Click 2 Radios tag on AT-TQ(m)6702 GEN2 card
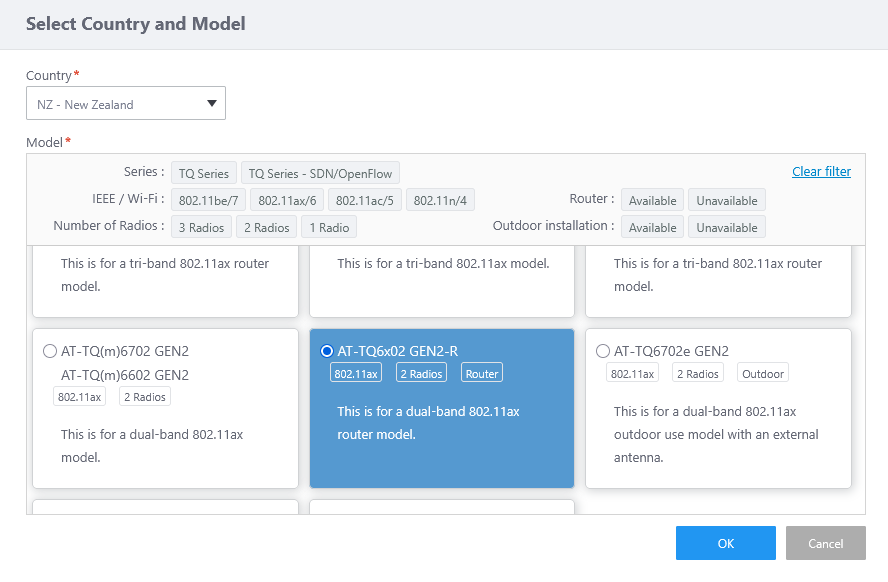Viewport: 888px width, 582px height. pyautogui.click(x=145, y=397)
